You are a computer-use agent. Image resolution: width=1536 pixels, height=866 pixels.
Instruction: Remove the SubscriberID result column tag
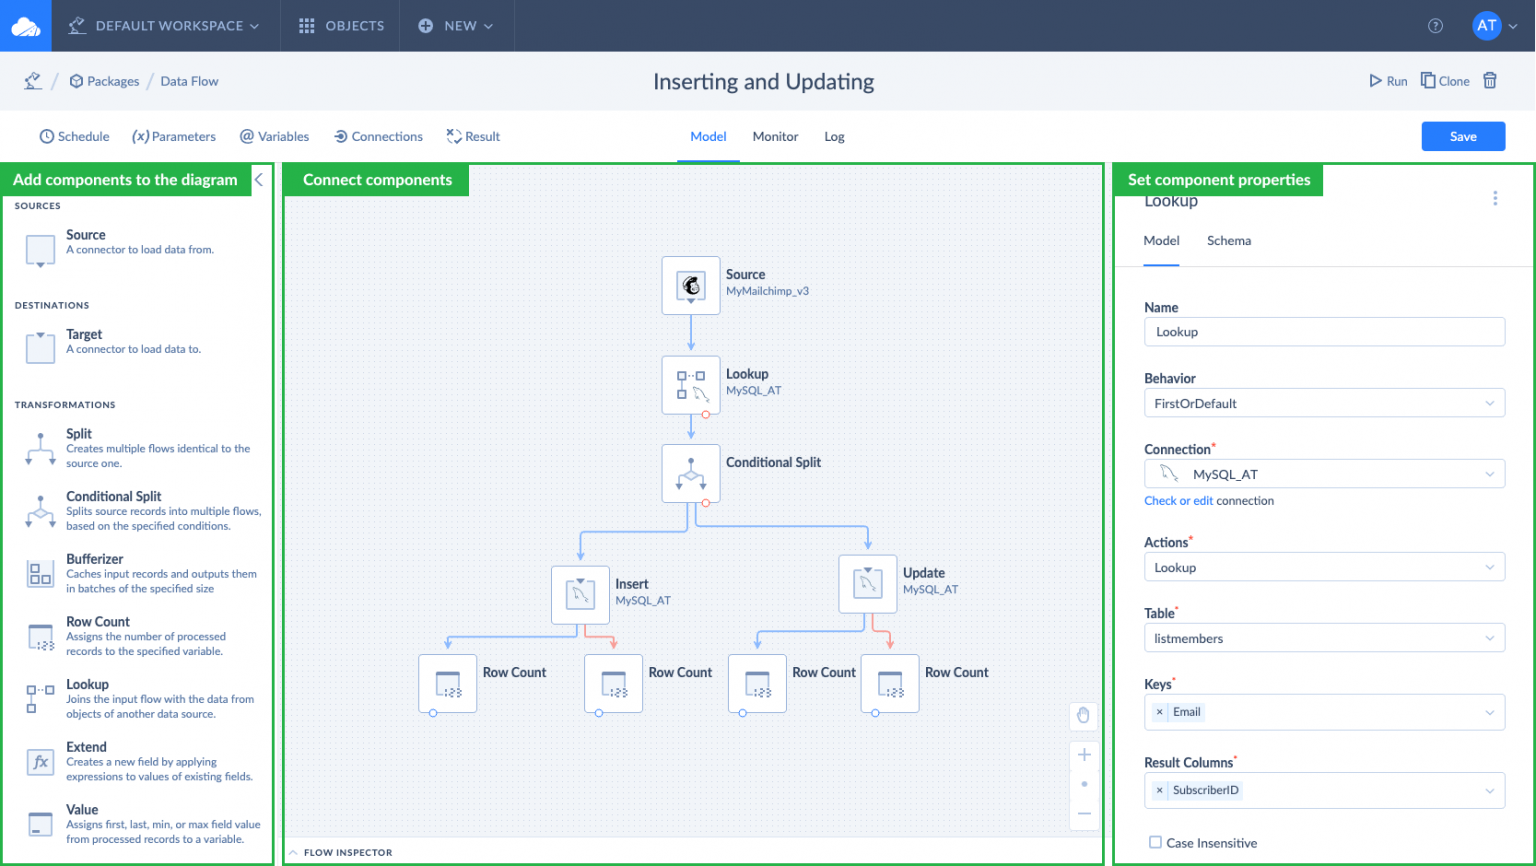(x=1159, y=790)
